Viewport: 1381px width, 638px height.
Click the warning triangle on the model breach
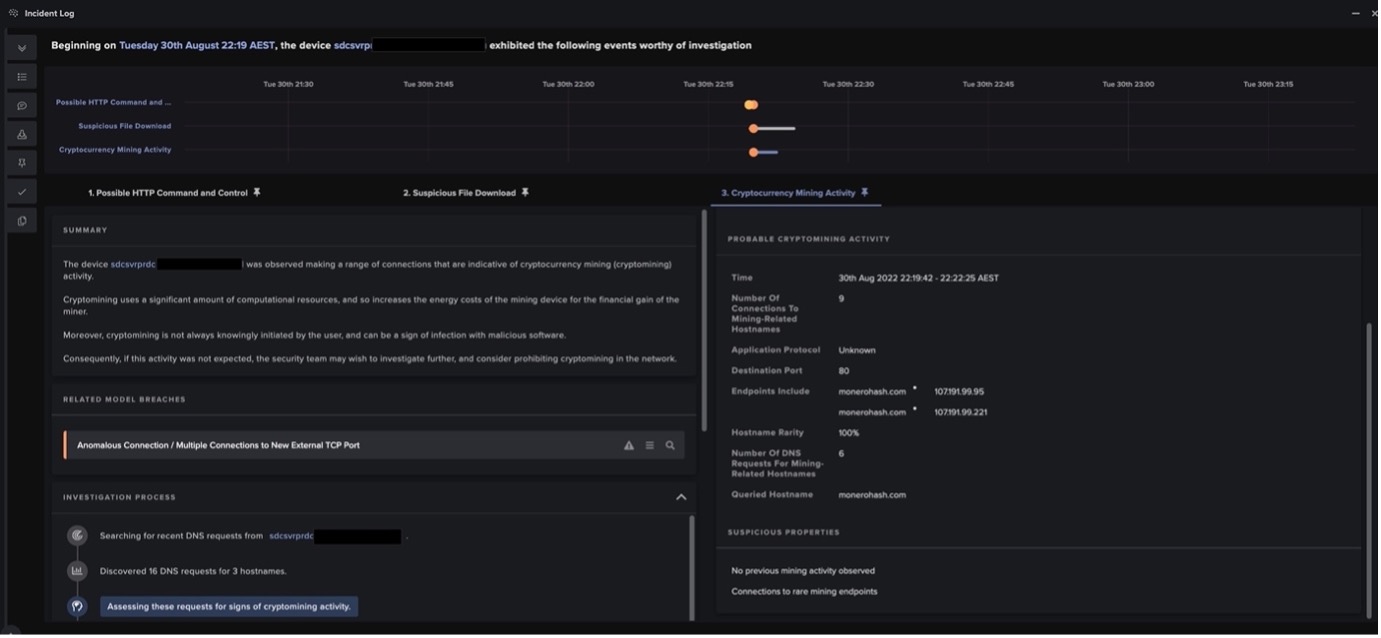click(629, 445)
